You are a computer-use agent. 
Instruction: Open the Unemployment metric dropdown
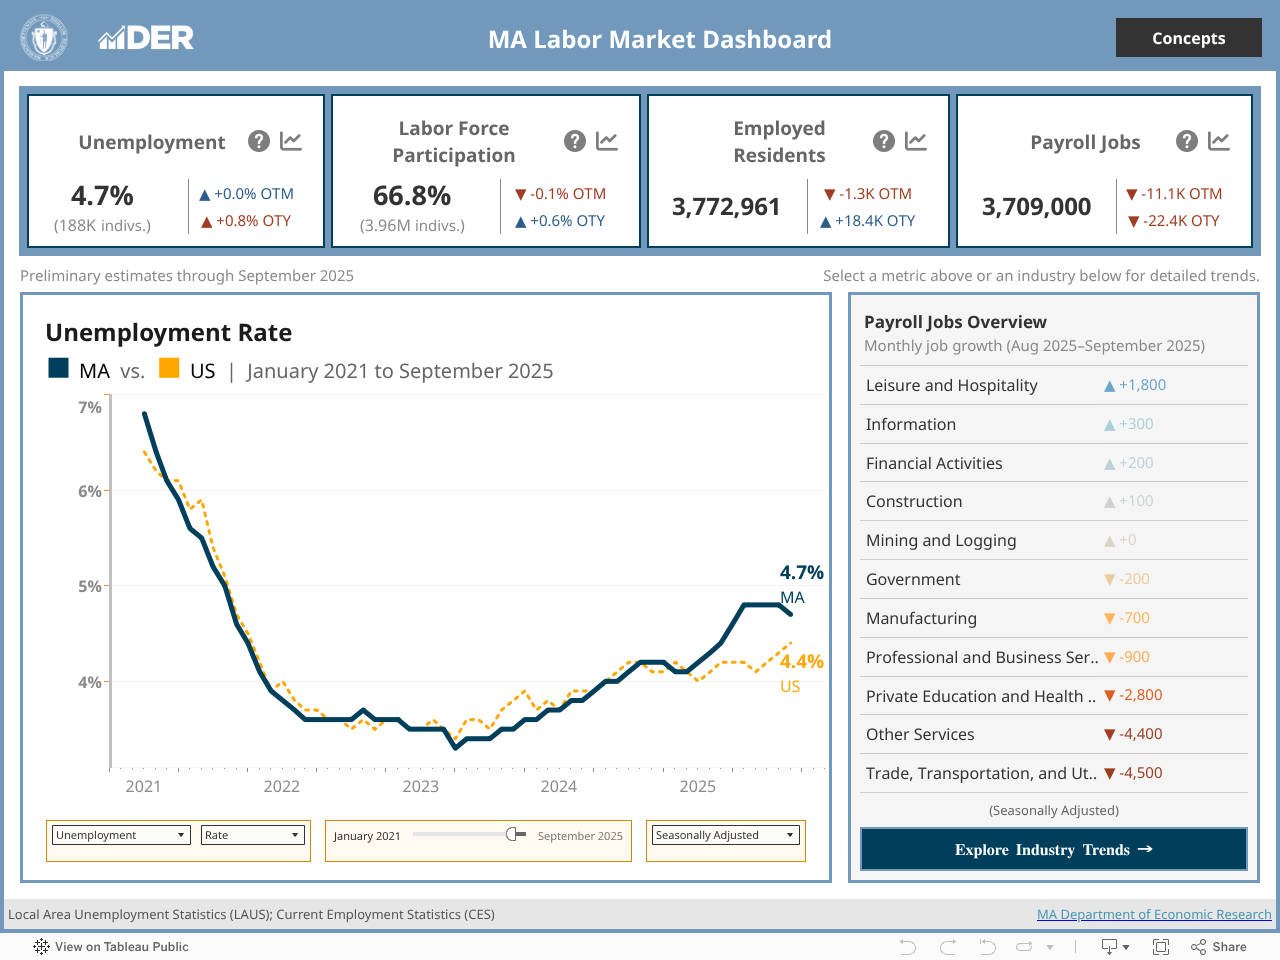pyautogui.click(x=121, y=835)
